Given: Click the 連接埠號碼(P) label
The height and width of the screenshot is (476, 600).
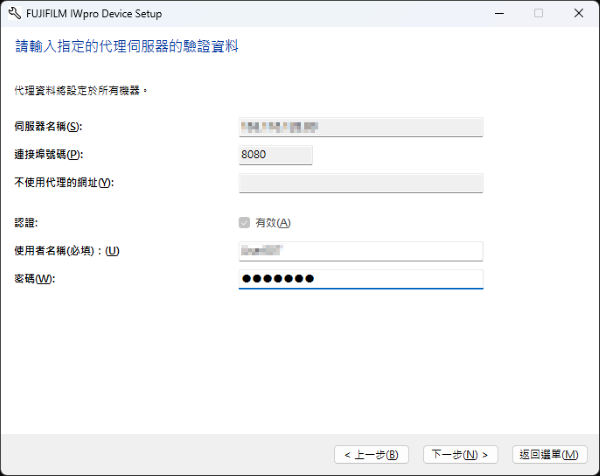Looking at the screenshot, I should pyautogui.click(x=47, y=154).
